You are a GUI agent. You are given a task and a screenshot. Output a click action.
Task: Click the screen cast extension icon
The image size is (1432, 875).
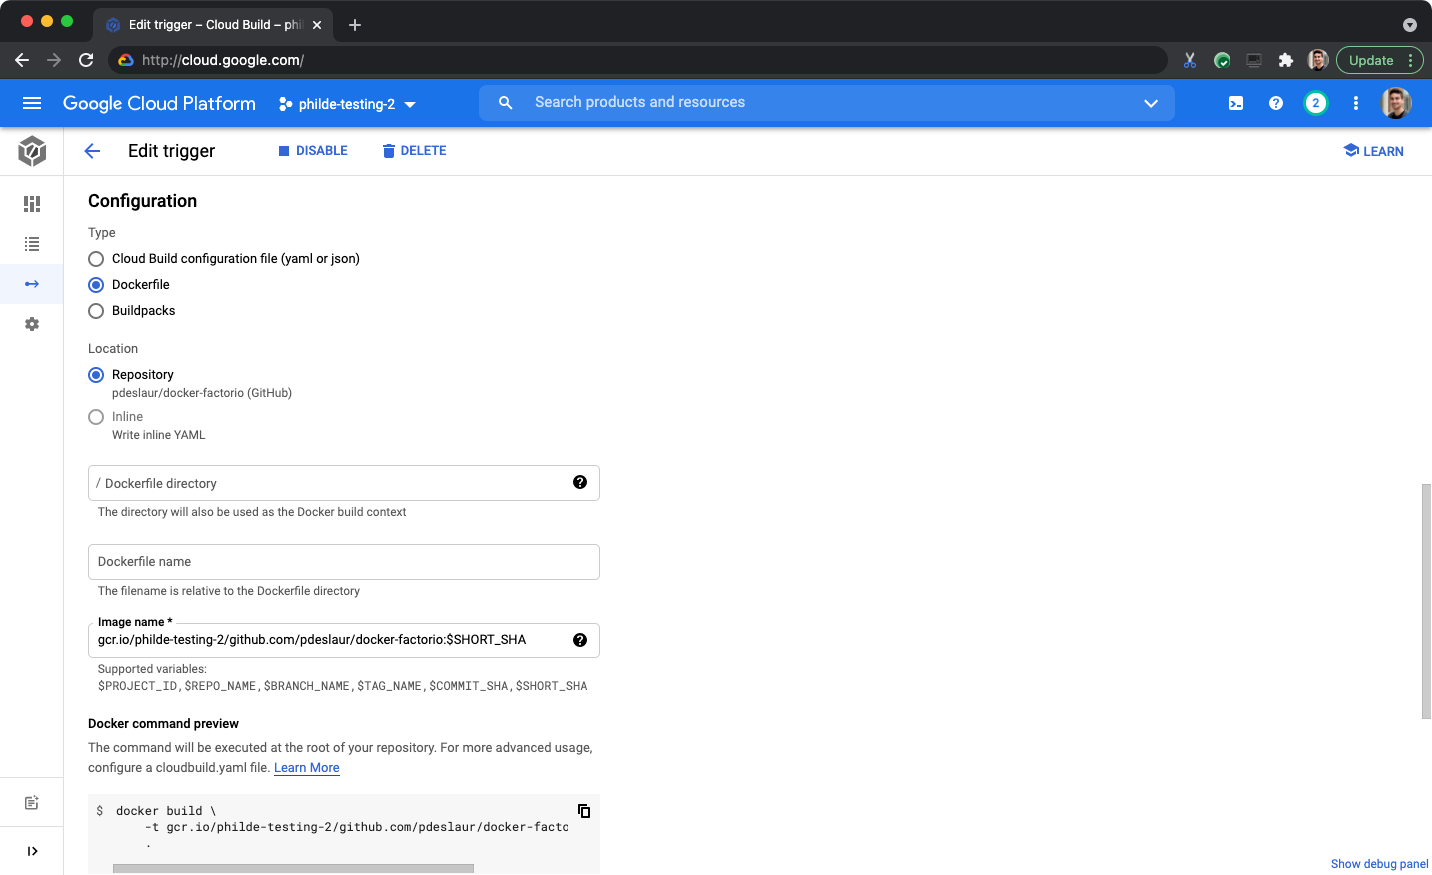(x=1254, y=60)
